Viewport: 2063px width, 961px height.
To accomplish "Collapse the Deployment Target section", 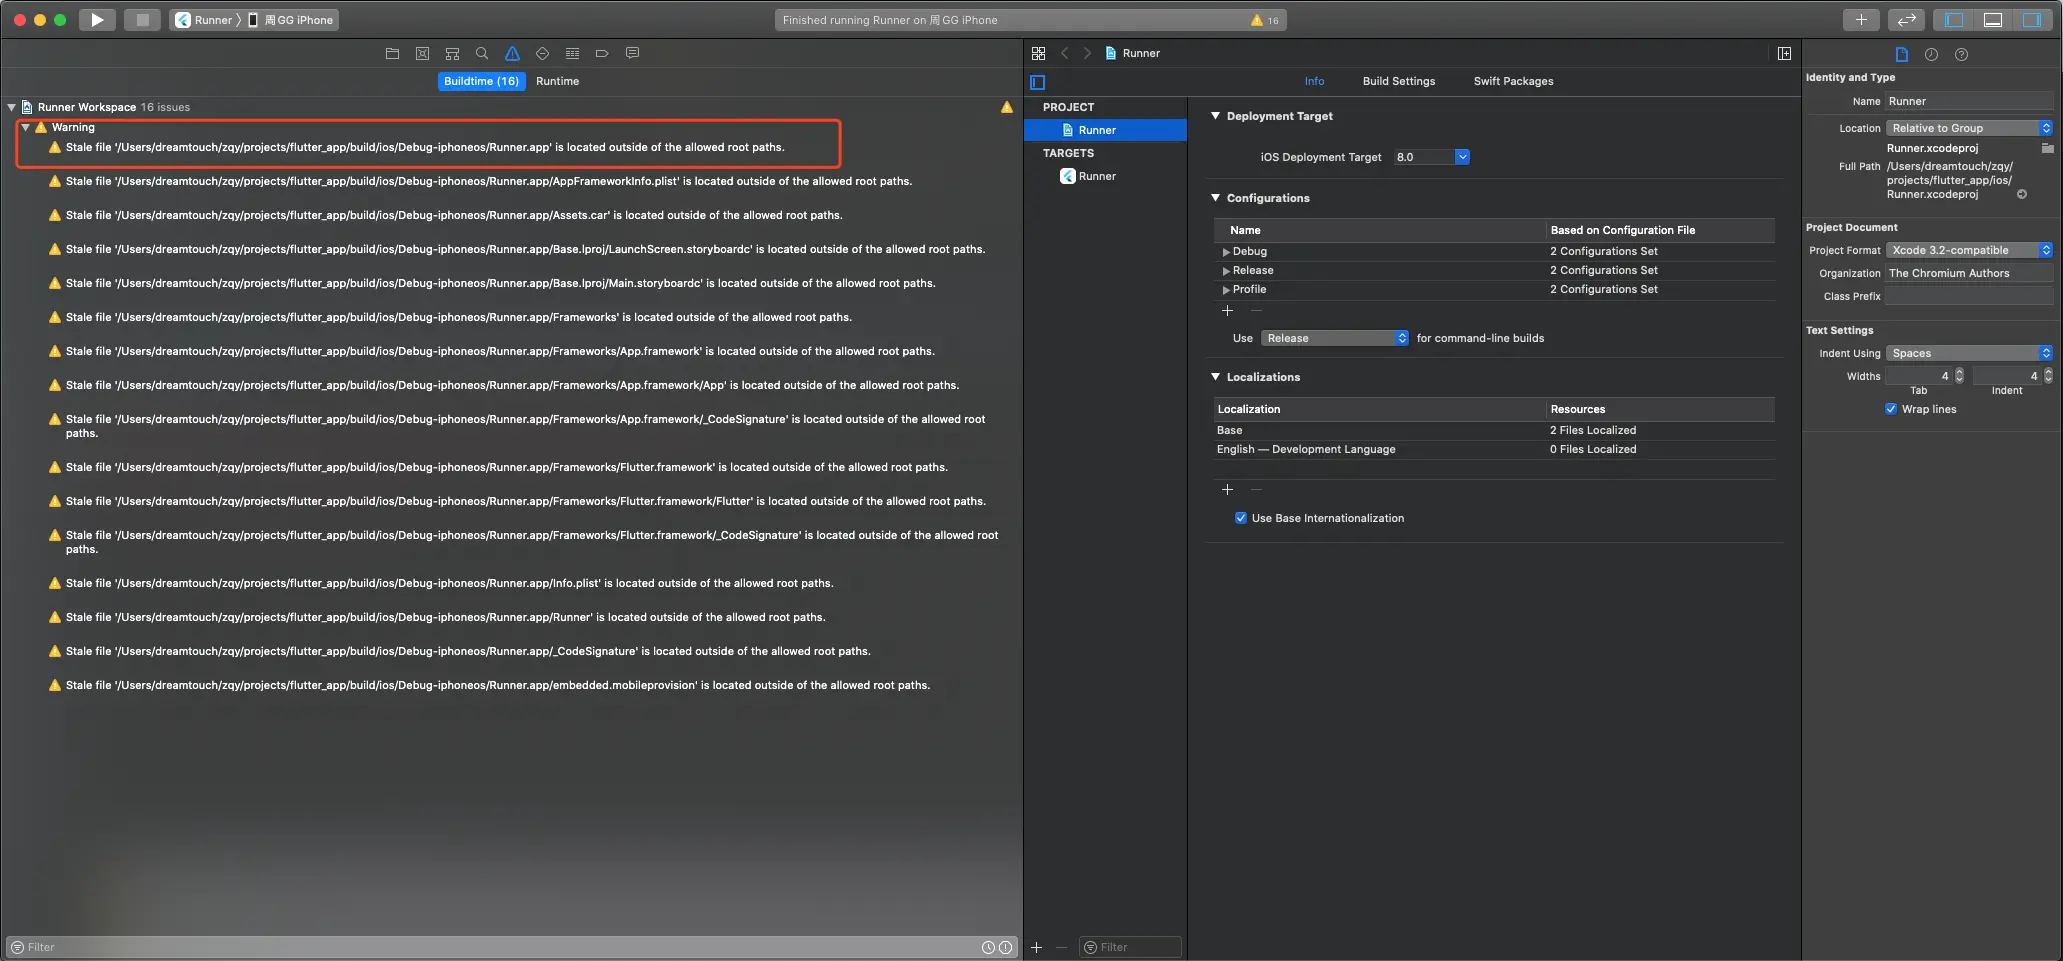I will [1215, 116].
